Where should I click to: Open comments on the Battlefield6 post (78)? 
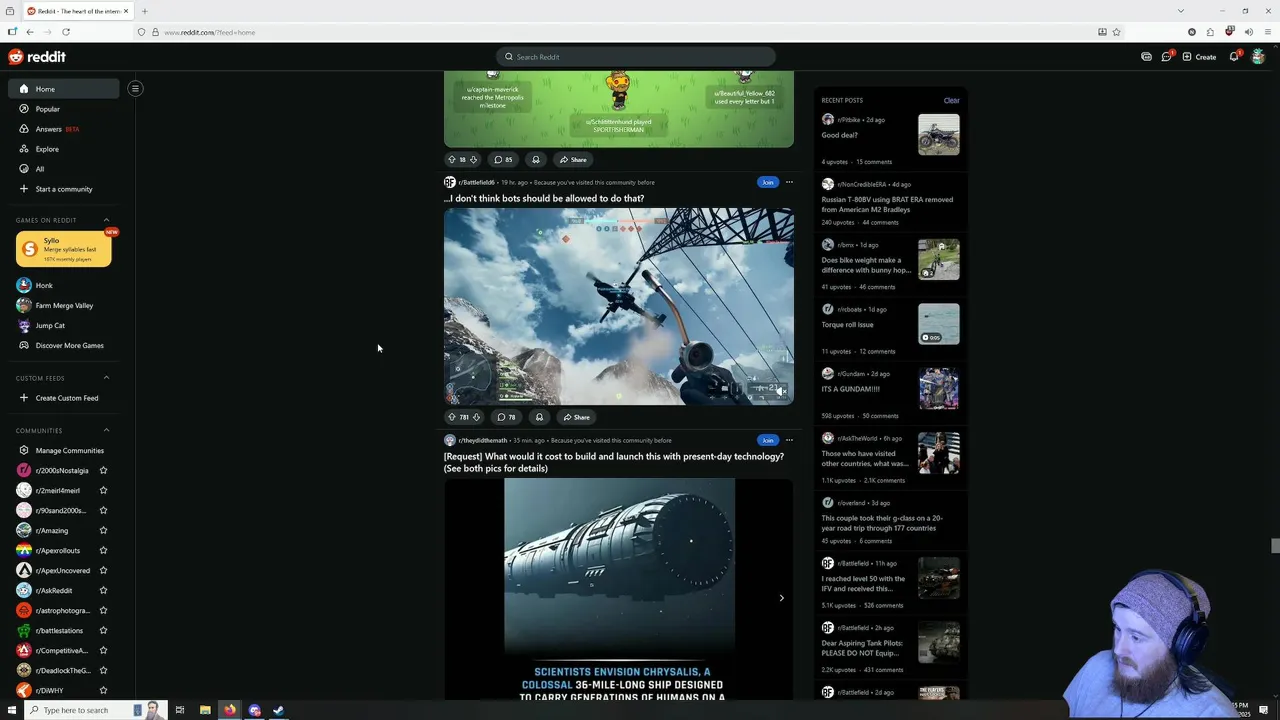click(x=507, y=417)
